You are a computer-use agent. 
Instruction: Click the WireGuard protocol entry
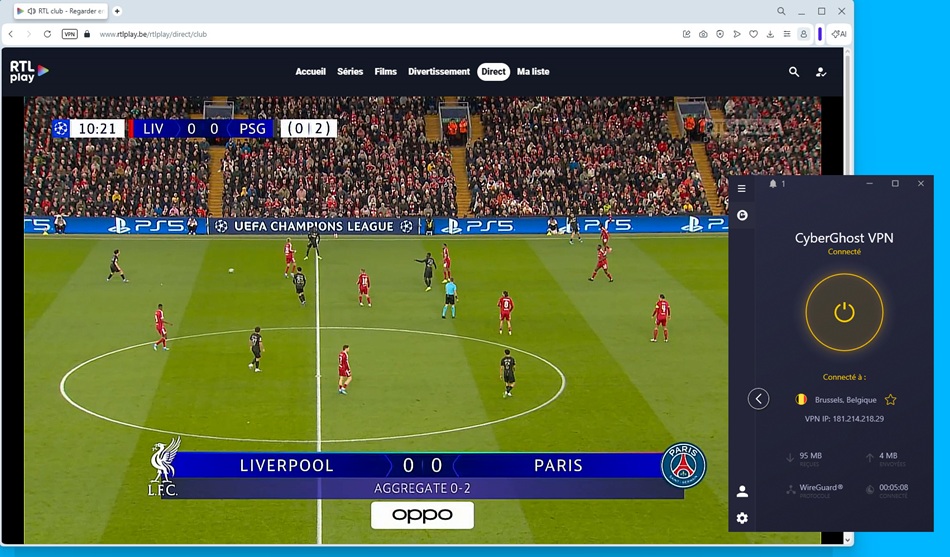coord(815,490)
